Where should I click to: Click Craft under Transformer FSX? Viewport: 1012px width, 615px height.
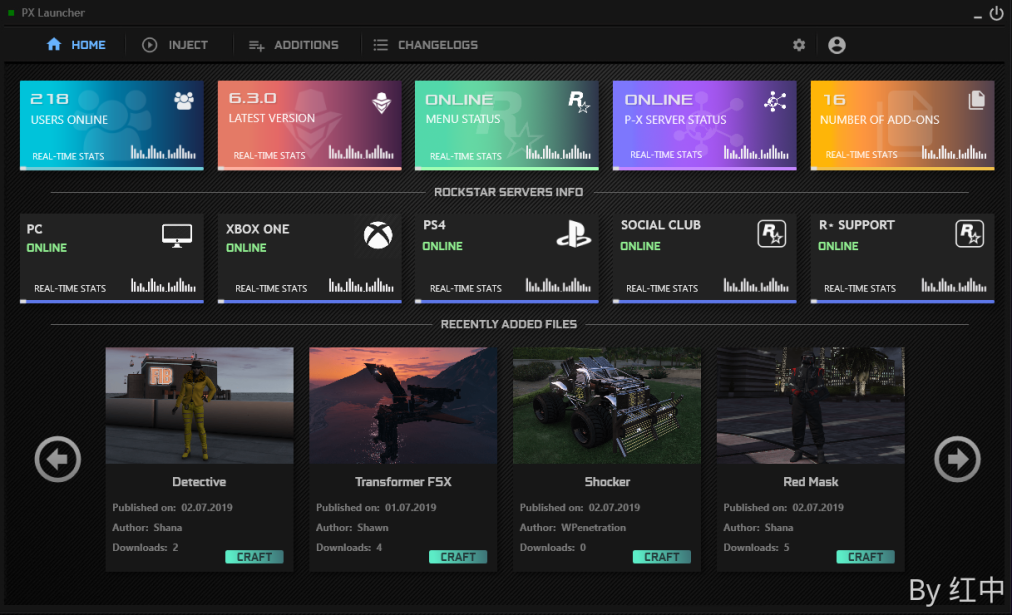pyautogui.click(x=458, y=557)
